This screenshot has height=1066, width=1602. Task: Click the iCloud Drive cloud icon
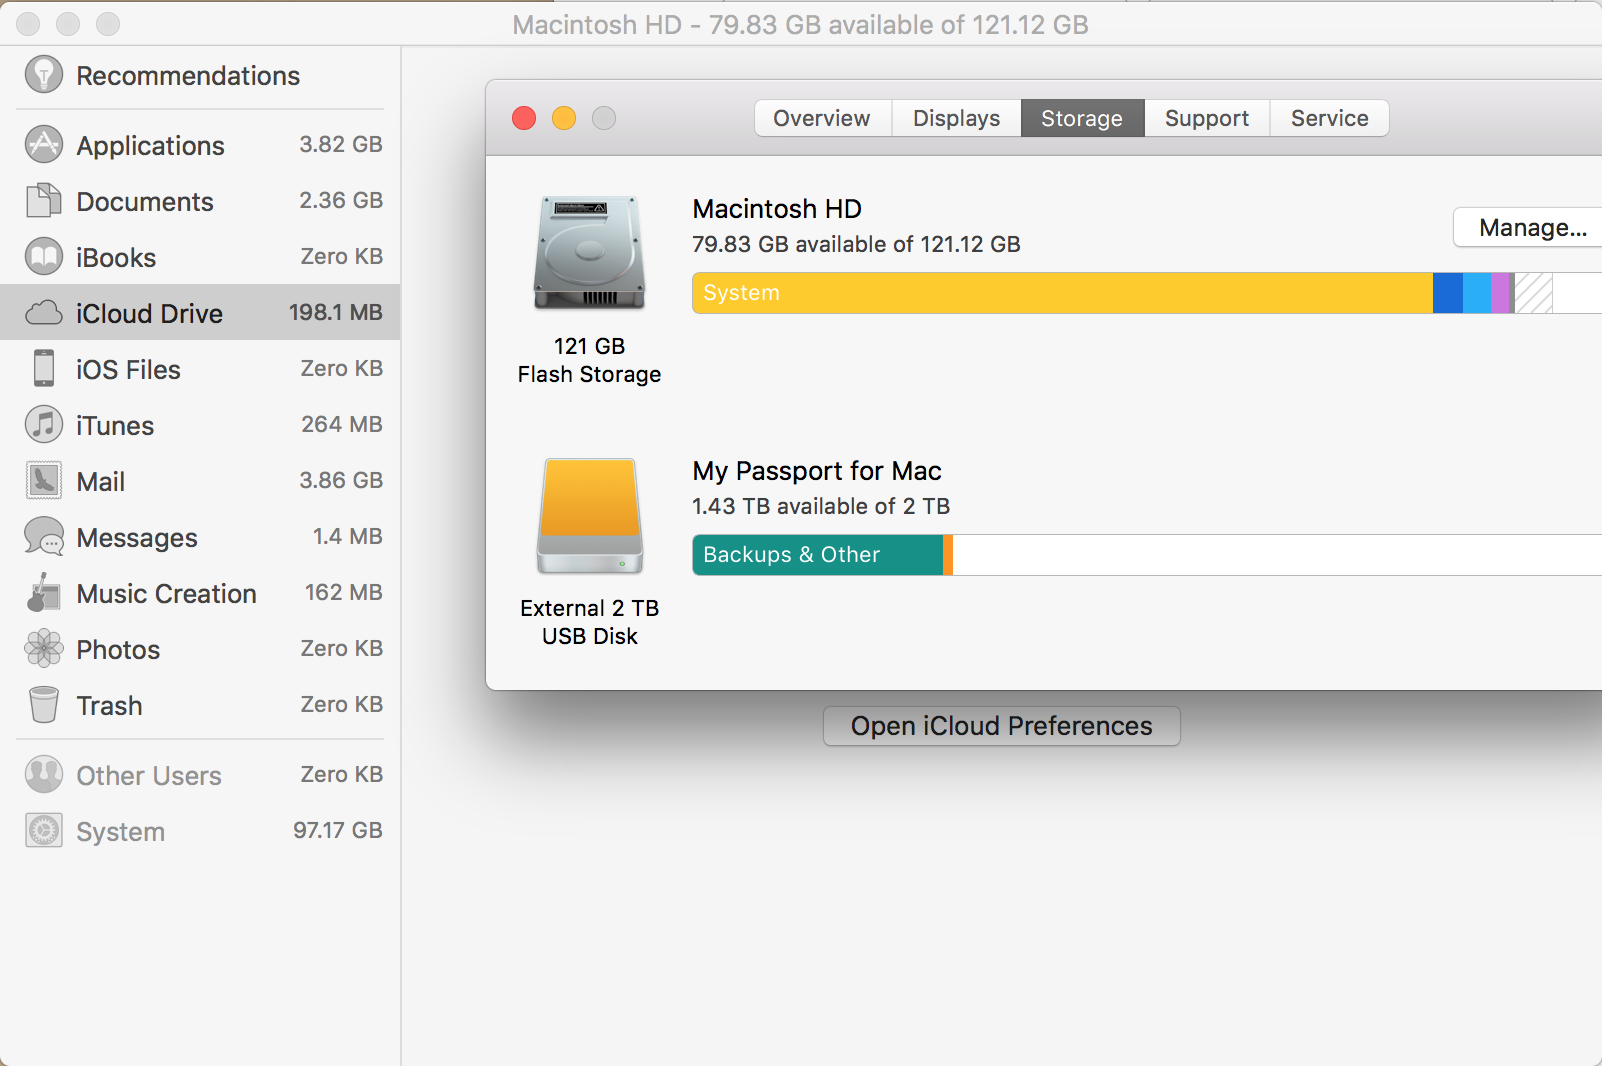pyautogui.click(x=44, y=313)
